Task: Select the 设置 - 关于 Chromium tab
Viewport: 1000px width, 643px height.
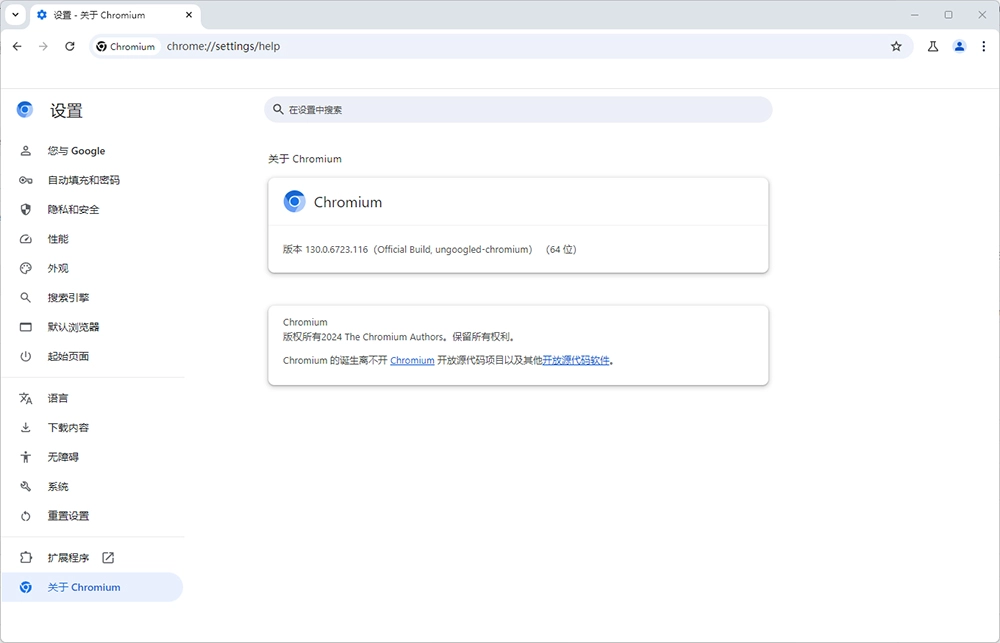Action: click(115, 15)
